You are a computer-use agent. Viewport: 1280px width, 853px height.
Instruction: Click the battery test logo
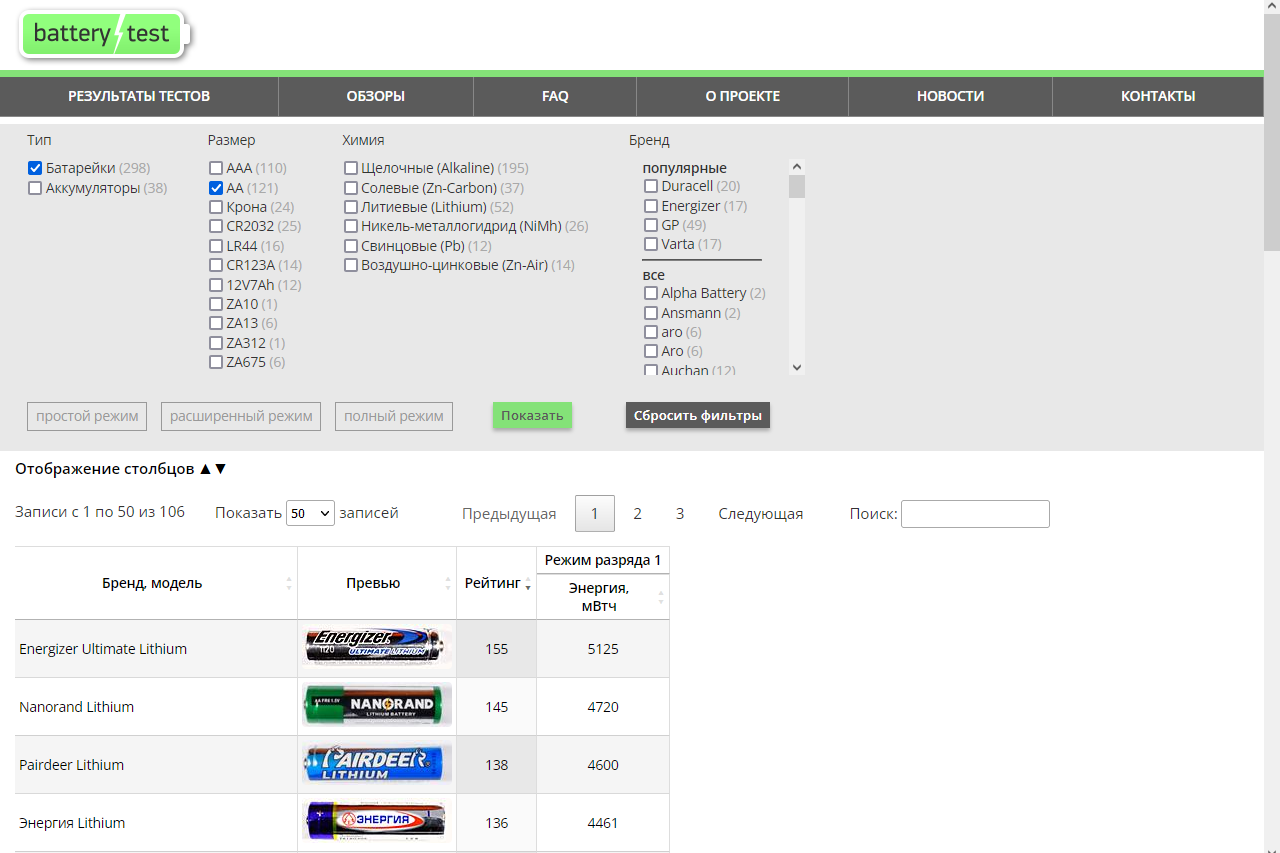[104, 35]
